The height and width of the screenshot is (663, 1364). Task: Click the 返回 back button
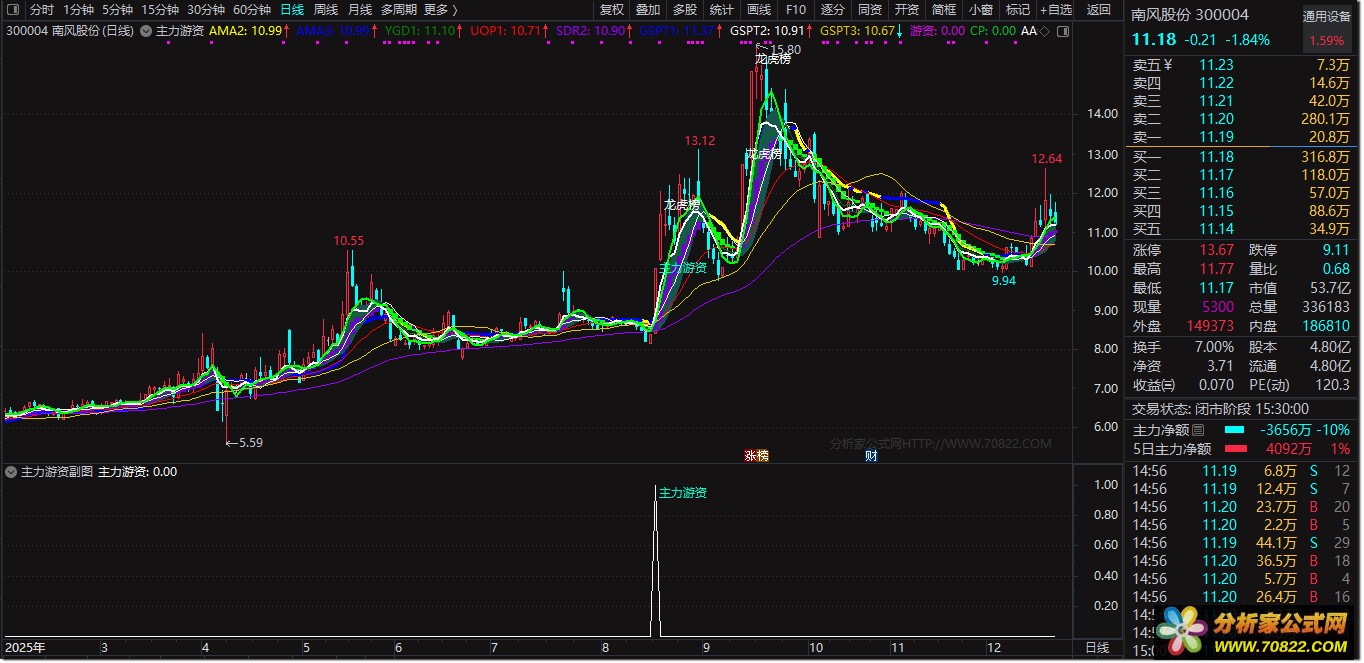coord(1098,10)
